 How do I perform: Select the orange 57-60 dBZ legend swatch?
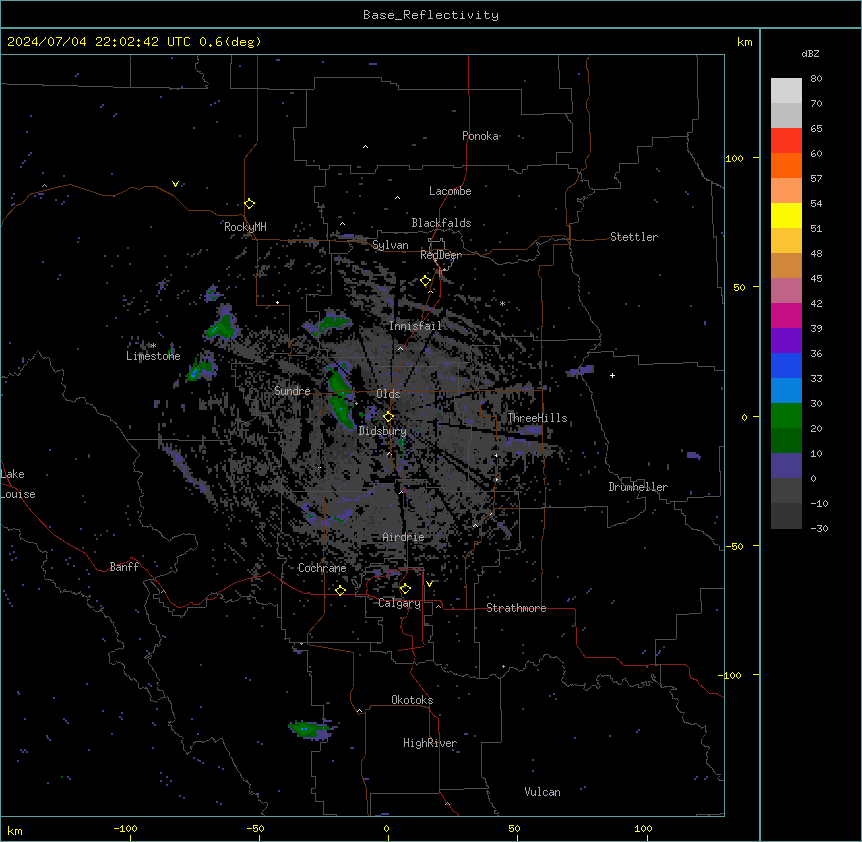[x=786, y=165]
